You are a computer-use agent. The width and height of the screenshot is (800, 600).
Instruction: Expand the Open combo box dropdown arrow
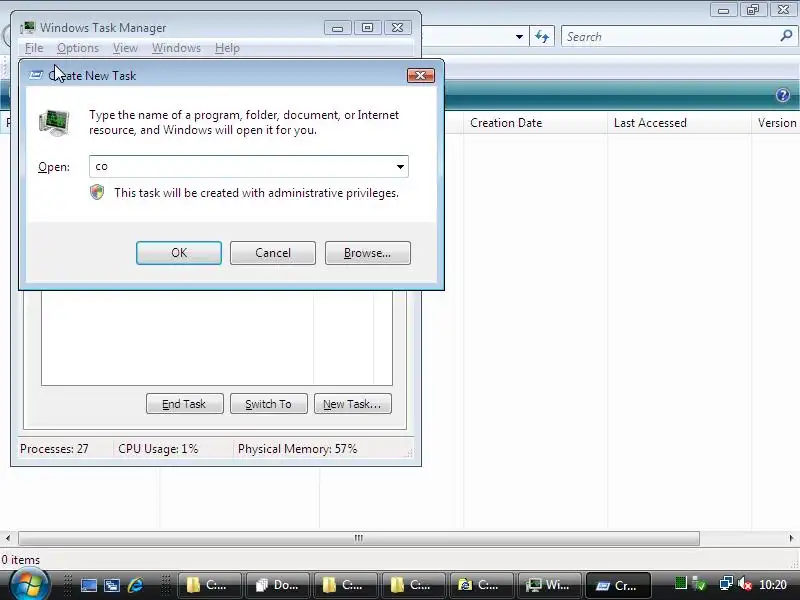tap(400, 166)
